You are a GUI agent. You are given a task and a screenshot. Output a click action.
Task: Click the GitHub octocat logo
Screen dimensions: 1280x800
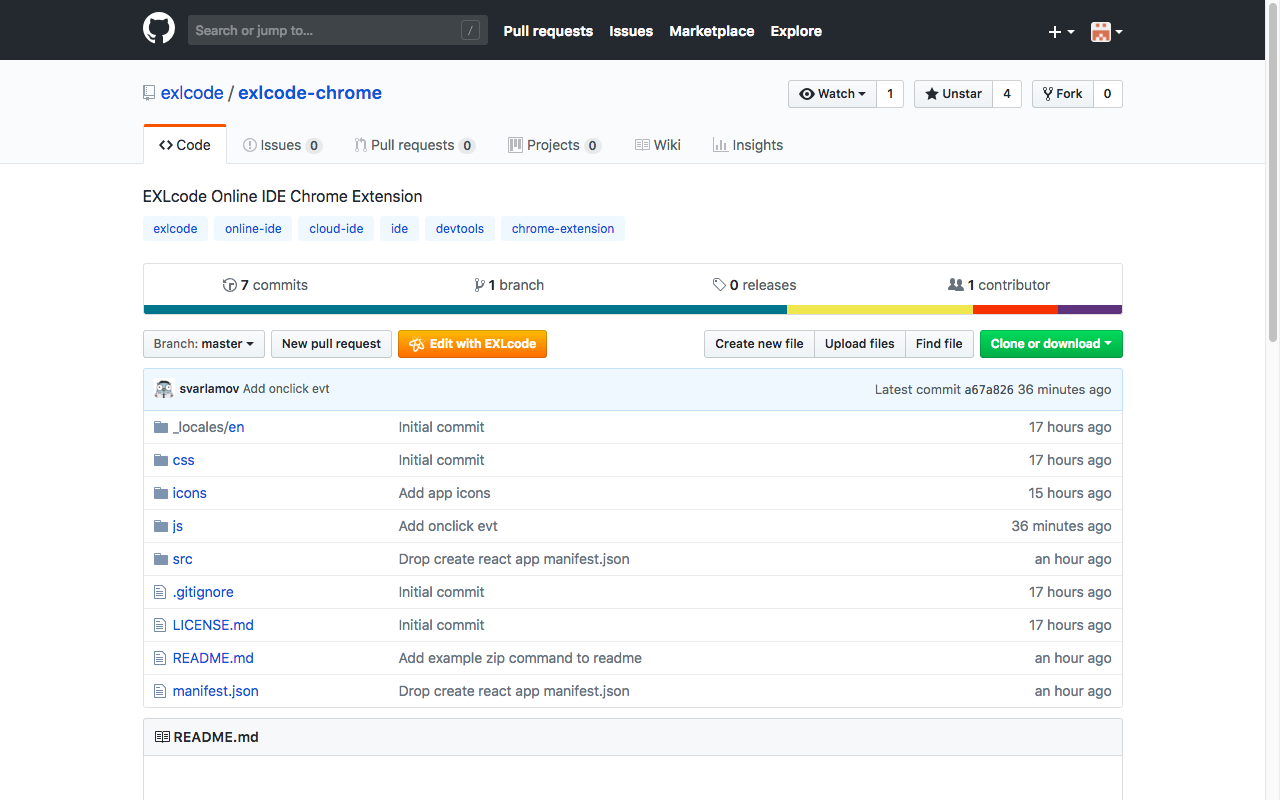pos(158,28)
